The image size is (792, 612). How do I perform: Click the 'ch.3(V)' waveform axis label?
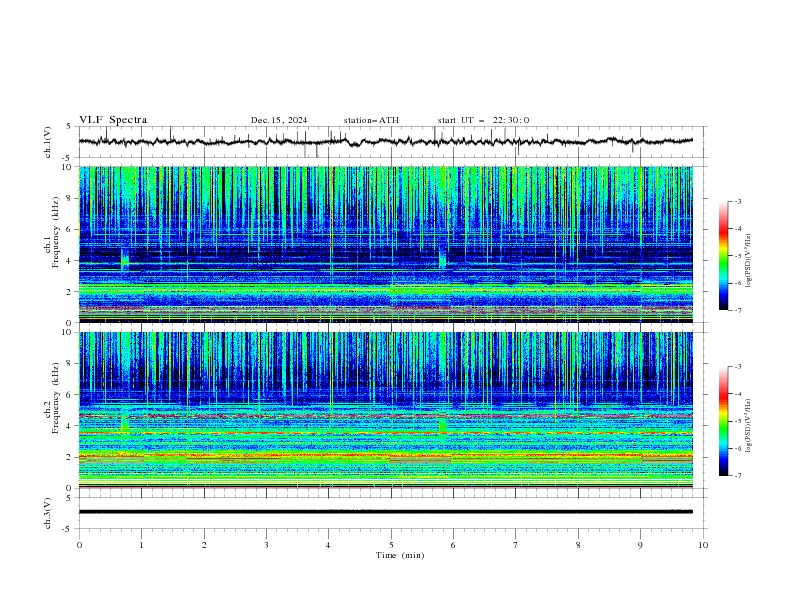click(48, 513)
